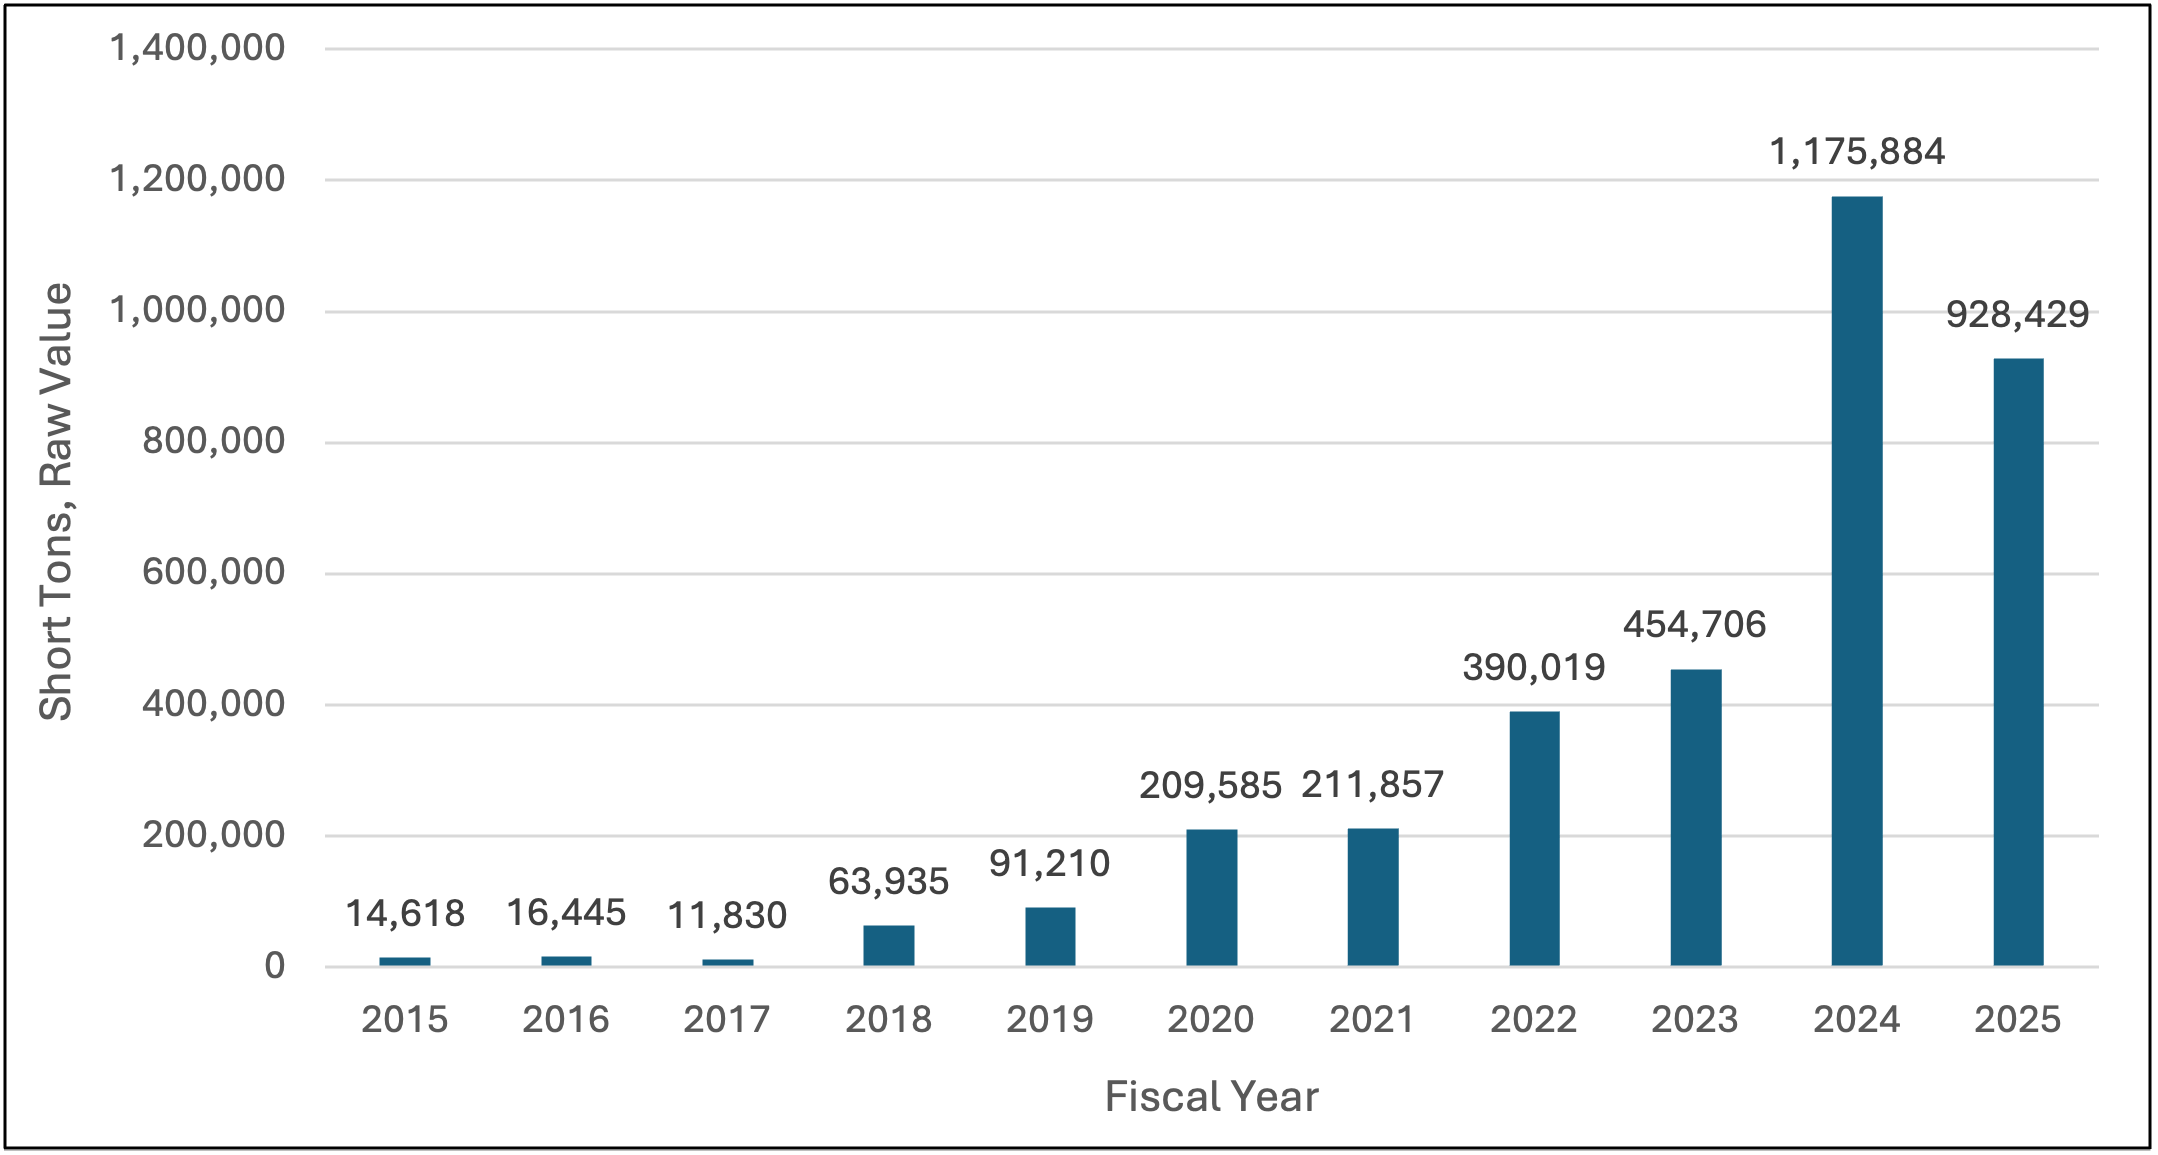
Task: Click the 600,000 tick label
Action: [x=214, y=573]
